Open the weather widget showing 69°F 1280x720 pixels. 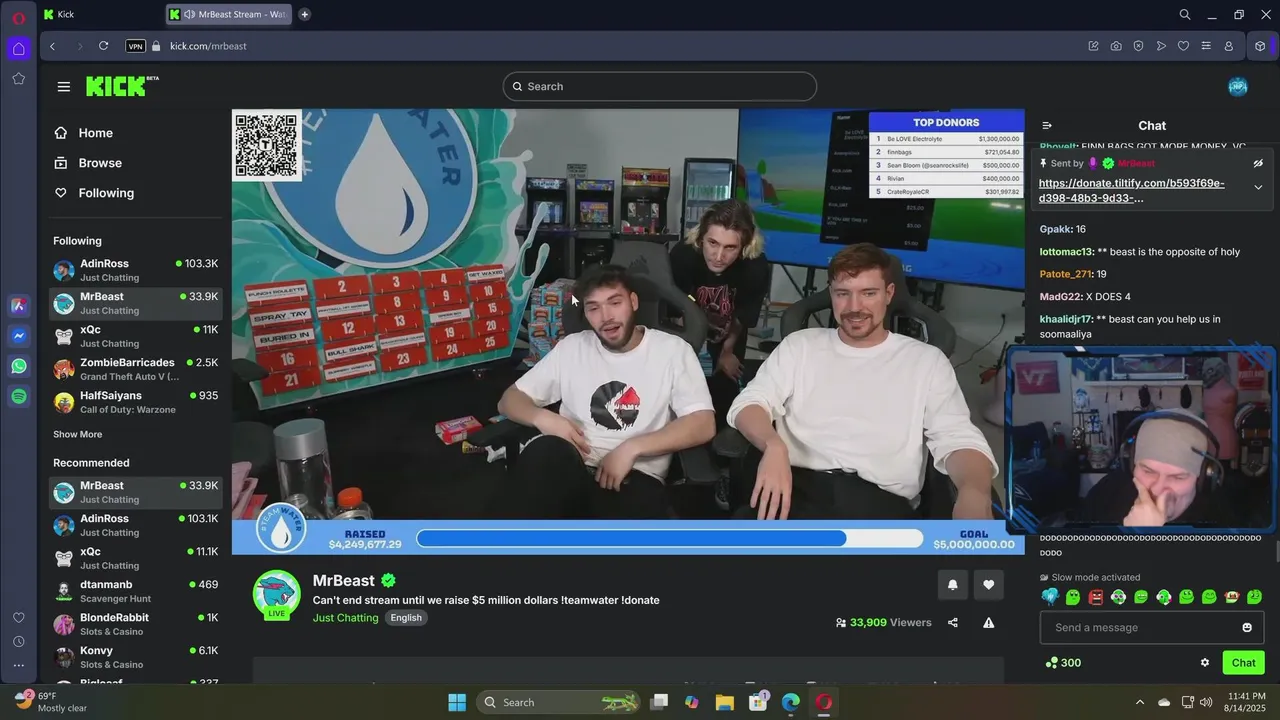pos(50,702)
